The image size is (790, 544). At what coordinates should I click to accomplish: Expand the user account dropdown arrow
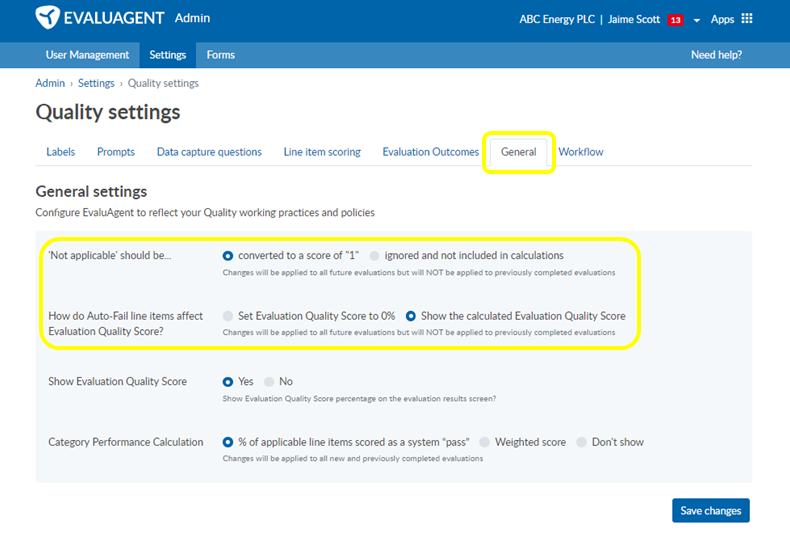[697, 21]
